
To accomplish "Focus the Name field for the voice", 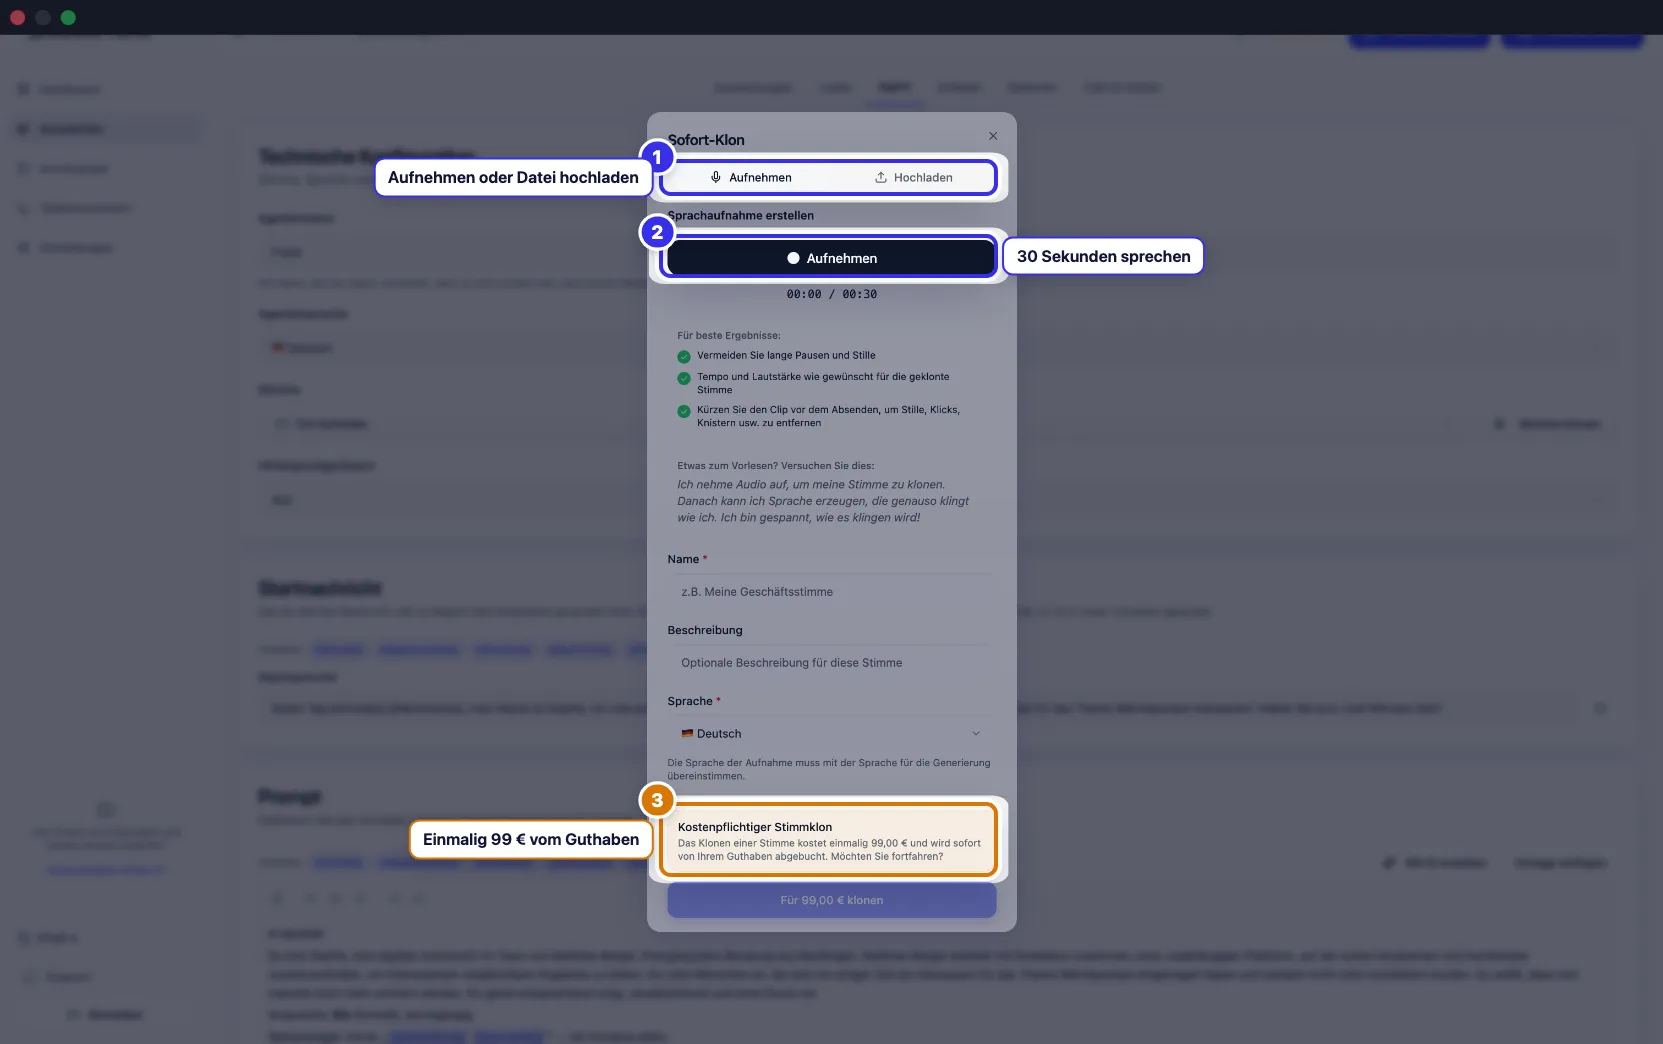I will [832, 591].
